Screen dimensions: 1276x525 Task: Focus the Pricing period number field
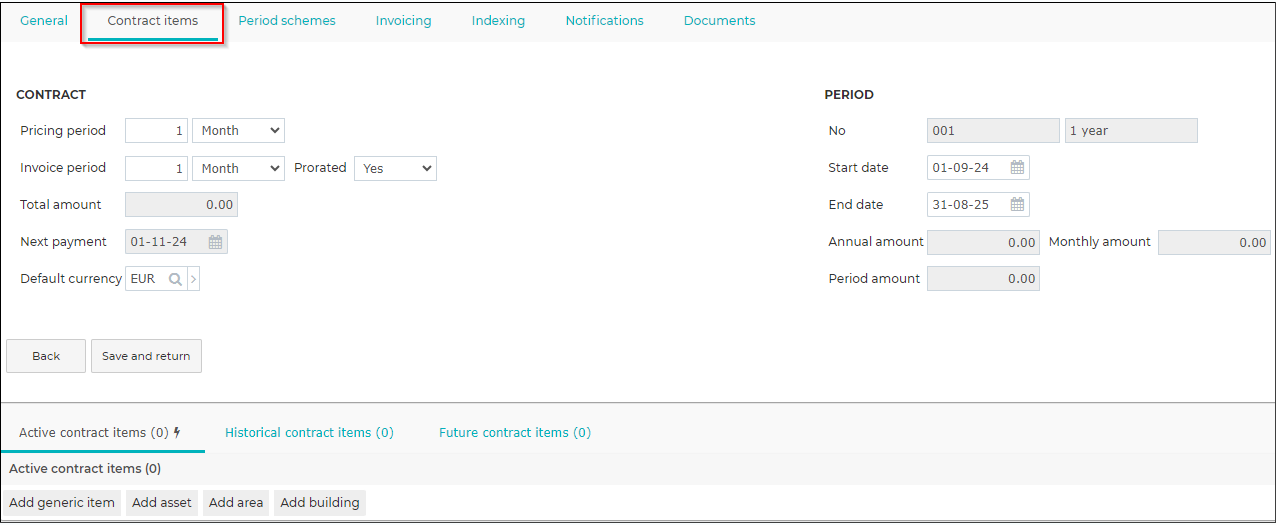[x=156, y=131]
